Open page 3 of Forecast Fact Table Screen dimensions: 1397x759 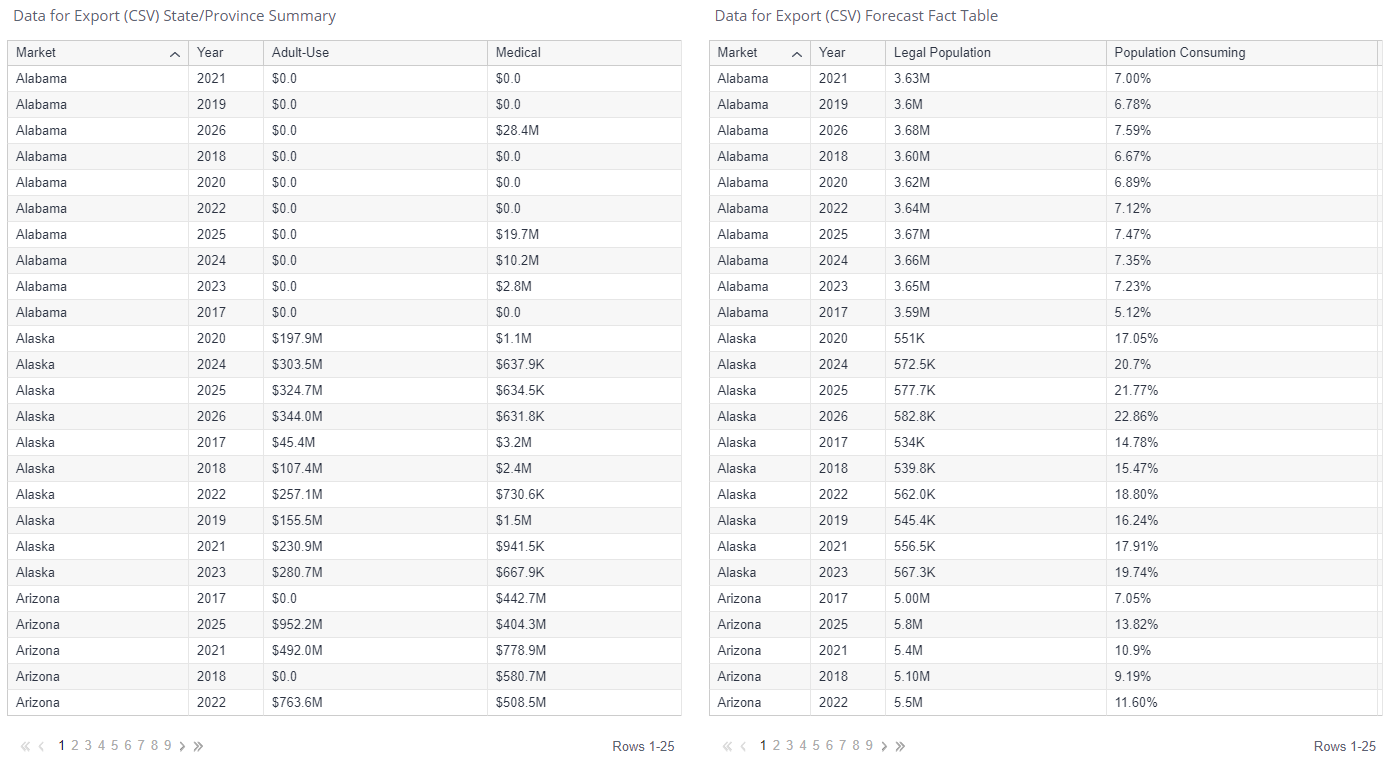click(790, 746)
